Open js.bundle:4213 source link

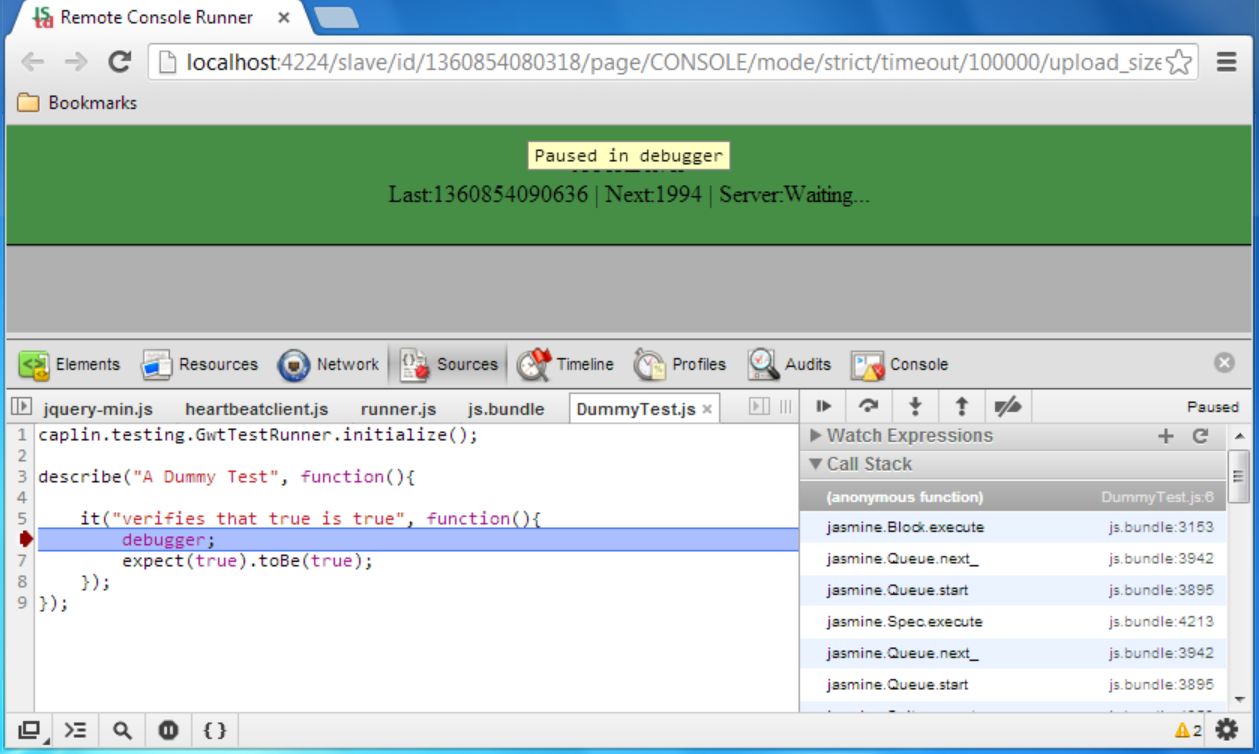pos(1161,622)
